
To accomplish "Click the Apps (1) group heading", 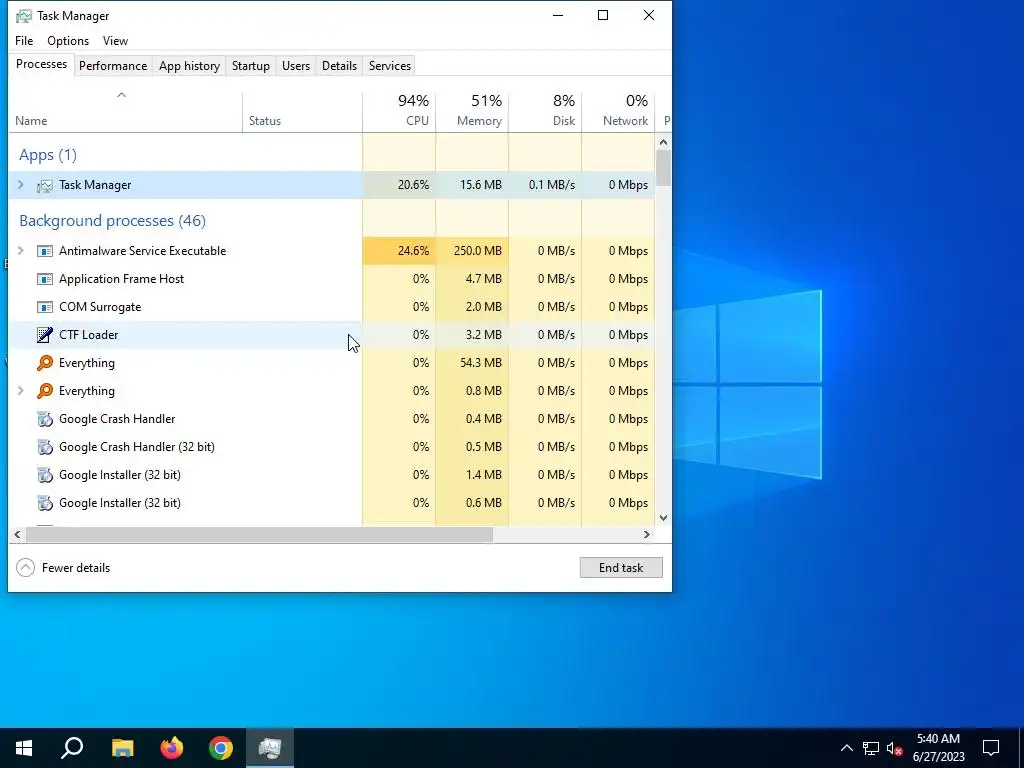I will [x=48, y=155].
